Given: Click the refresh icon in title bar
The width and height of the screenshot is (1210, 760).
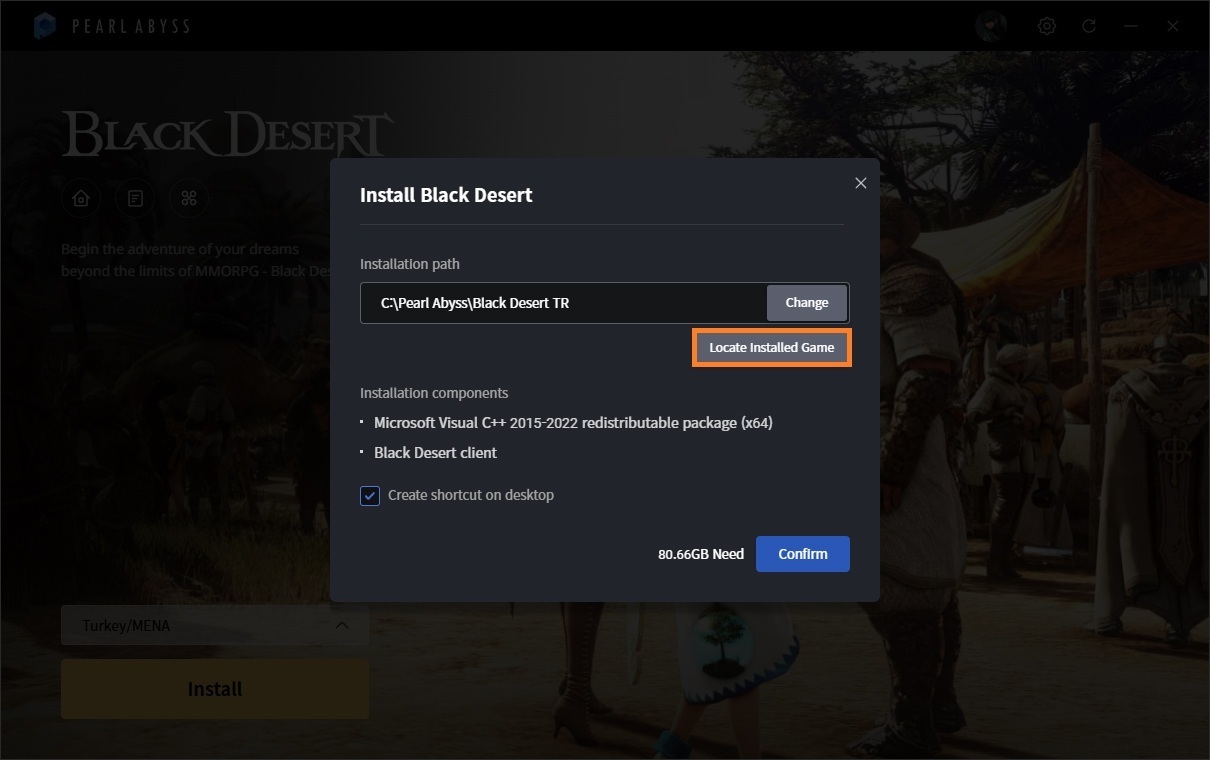Looking at the screenshot, I should pyautogui.click(x=1089, y=26).
